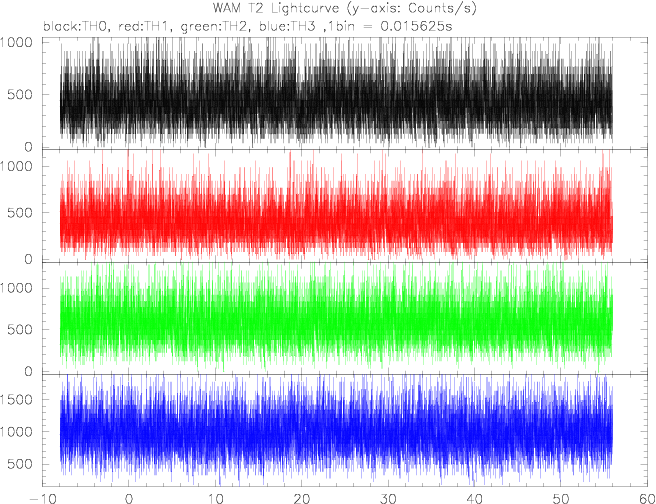Click y-axis label '1000' of green panel
Viewport: 656px width, 504px height.
click(x=16, y=288)
